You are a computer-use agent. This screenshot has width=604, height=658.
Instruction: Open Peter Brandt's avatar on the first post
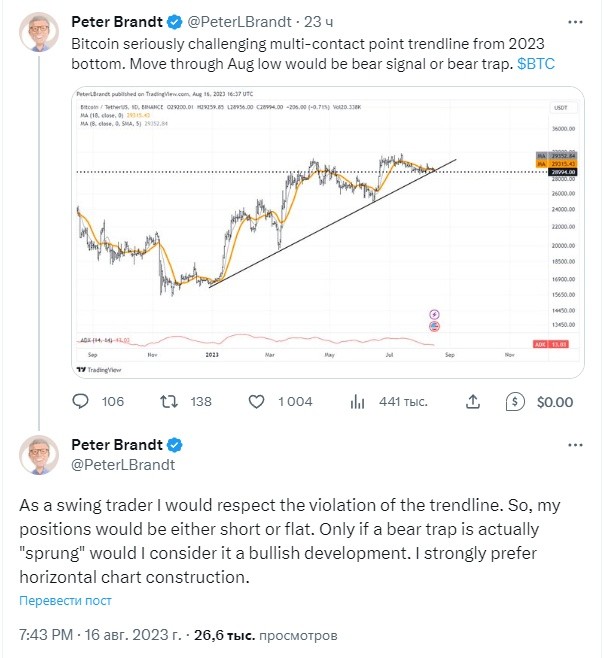(x=39, y=32)
